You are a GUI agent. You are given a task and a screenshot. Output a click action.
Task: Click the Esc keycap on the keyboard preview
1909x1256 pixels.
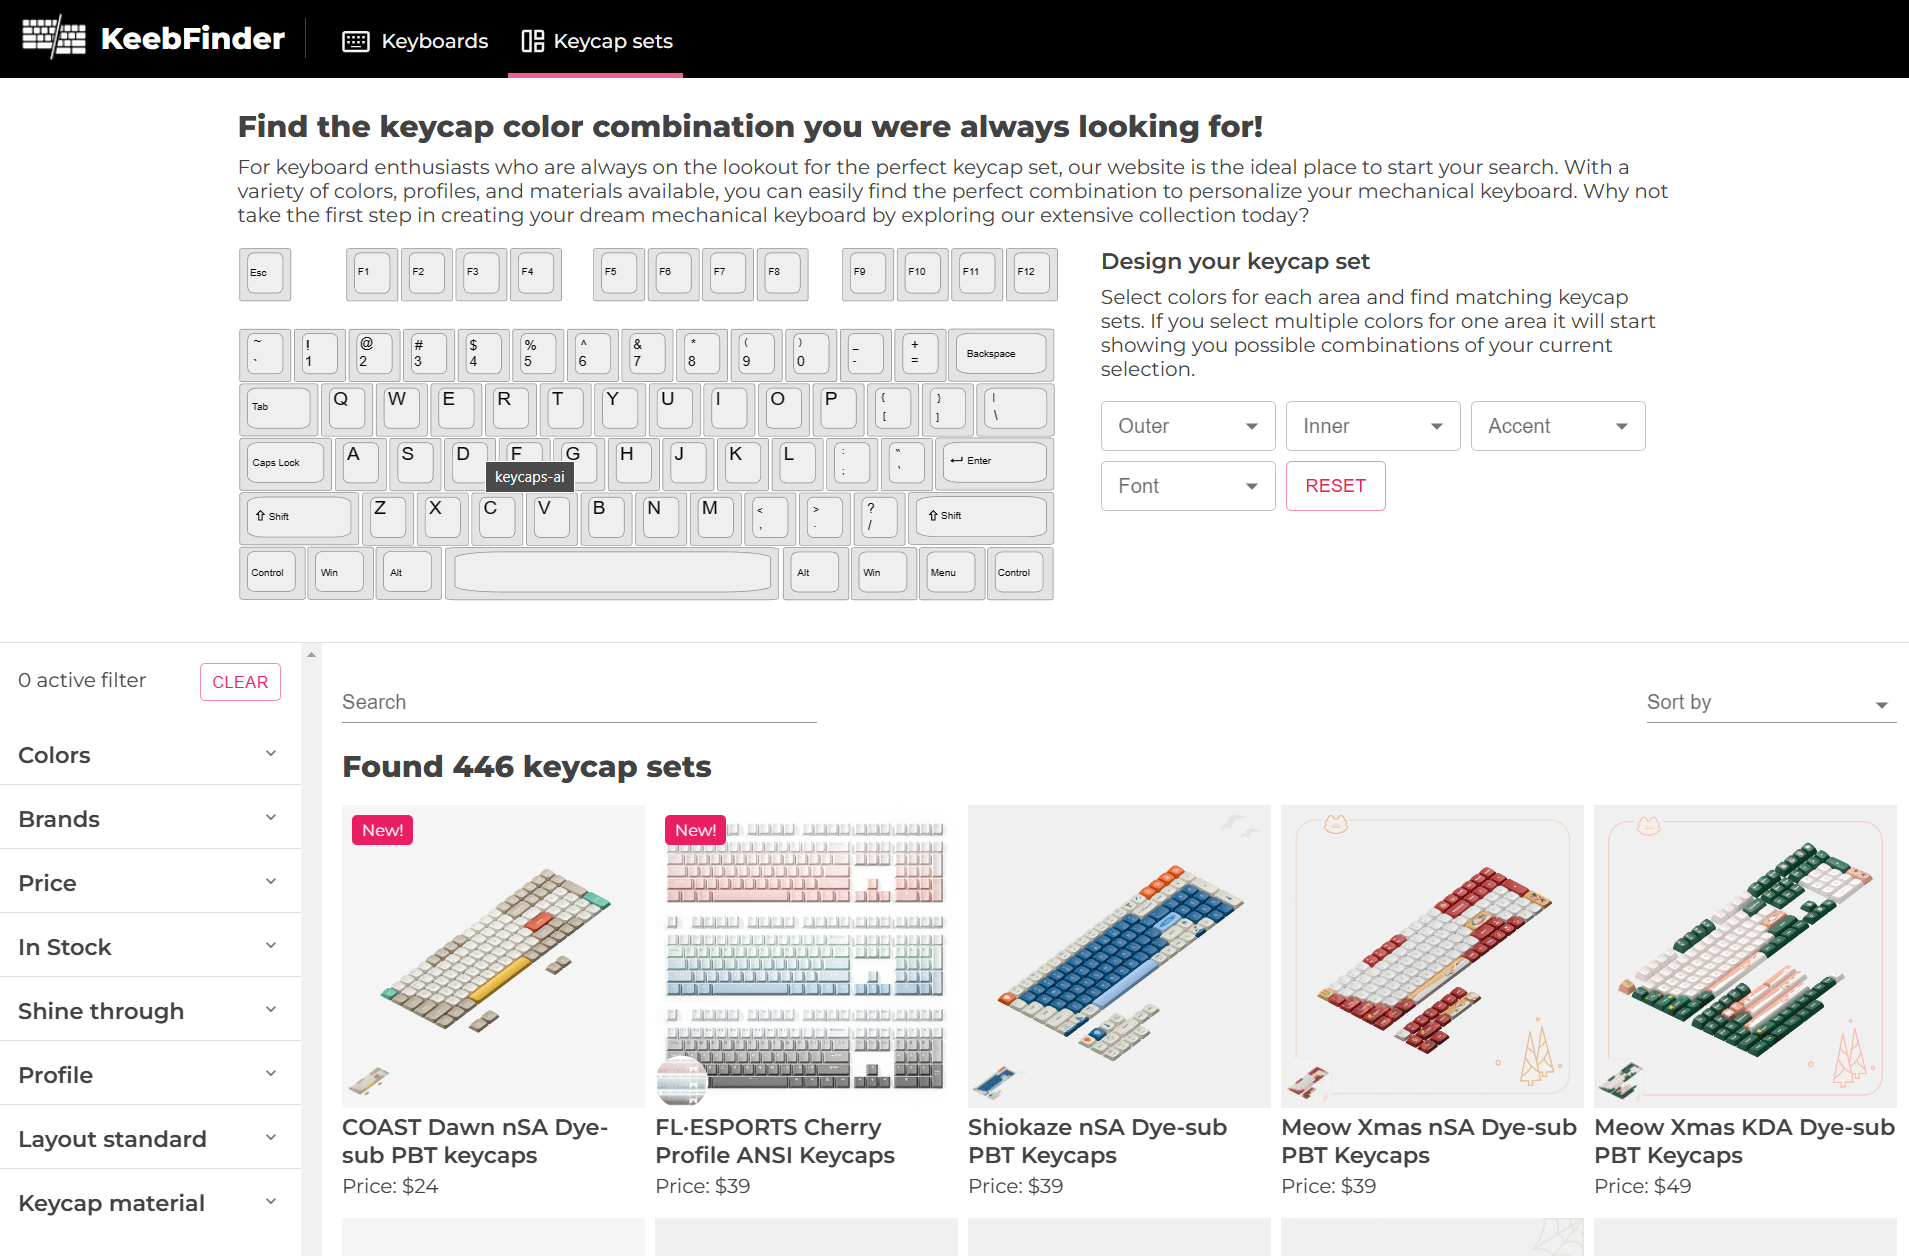coord(265,274)
